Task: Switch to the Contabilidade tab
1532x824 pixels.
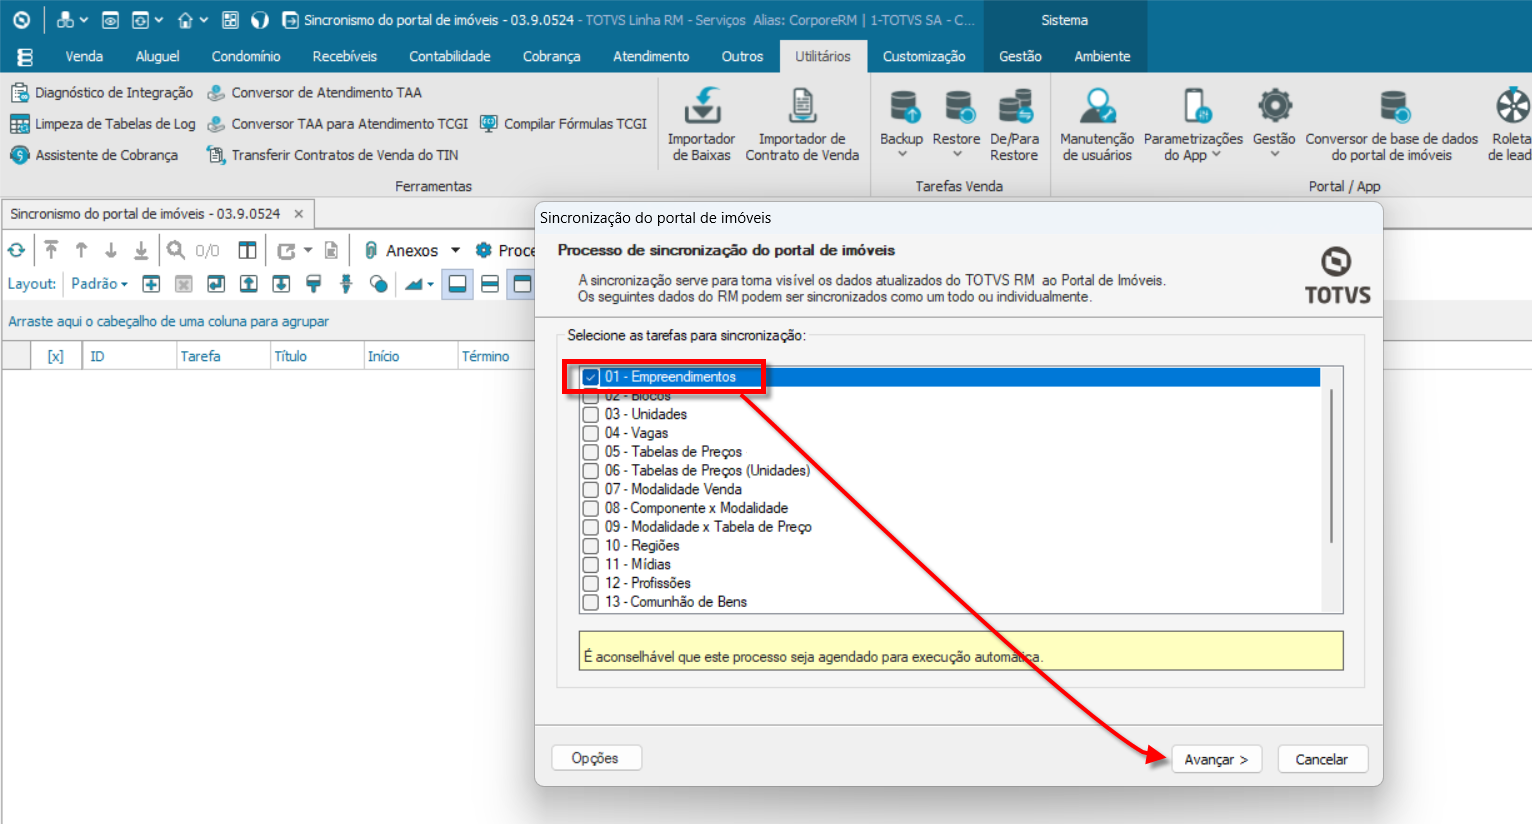Action: tap(450, 57)
